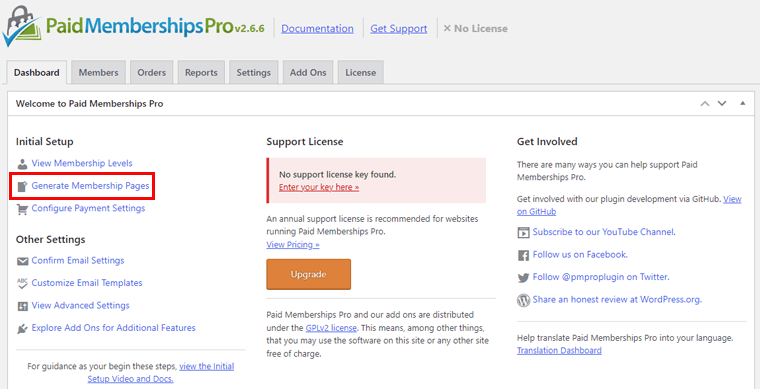Open the Documentation link in header
The width and height of the screenshot is (760, 389).
[x=317, y=29]
